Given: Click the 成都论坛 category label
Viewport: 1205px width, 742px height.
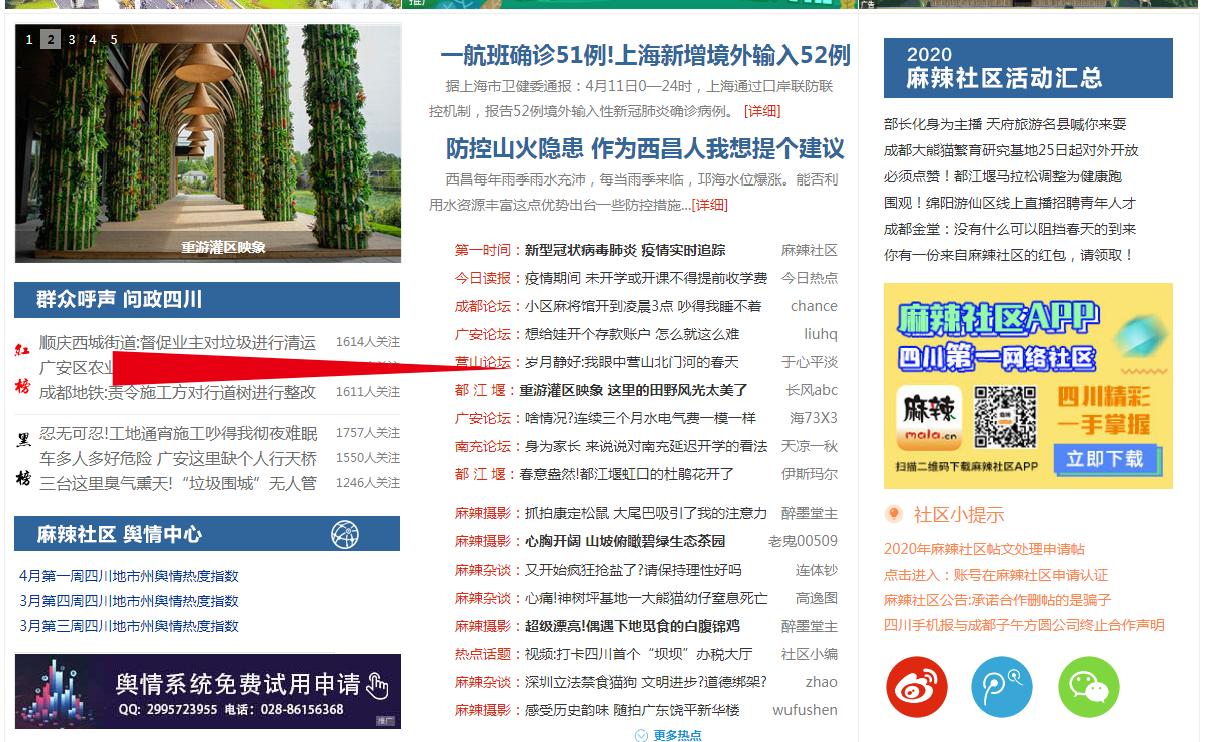Looking at the screenshot, I should click(x=482, y=306).
